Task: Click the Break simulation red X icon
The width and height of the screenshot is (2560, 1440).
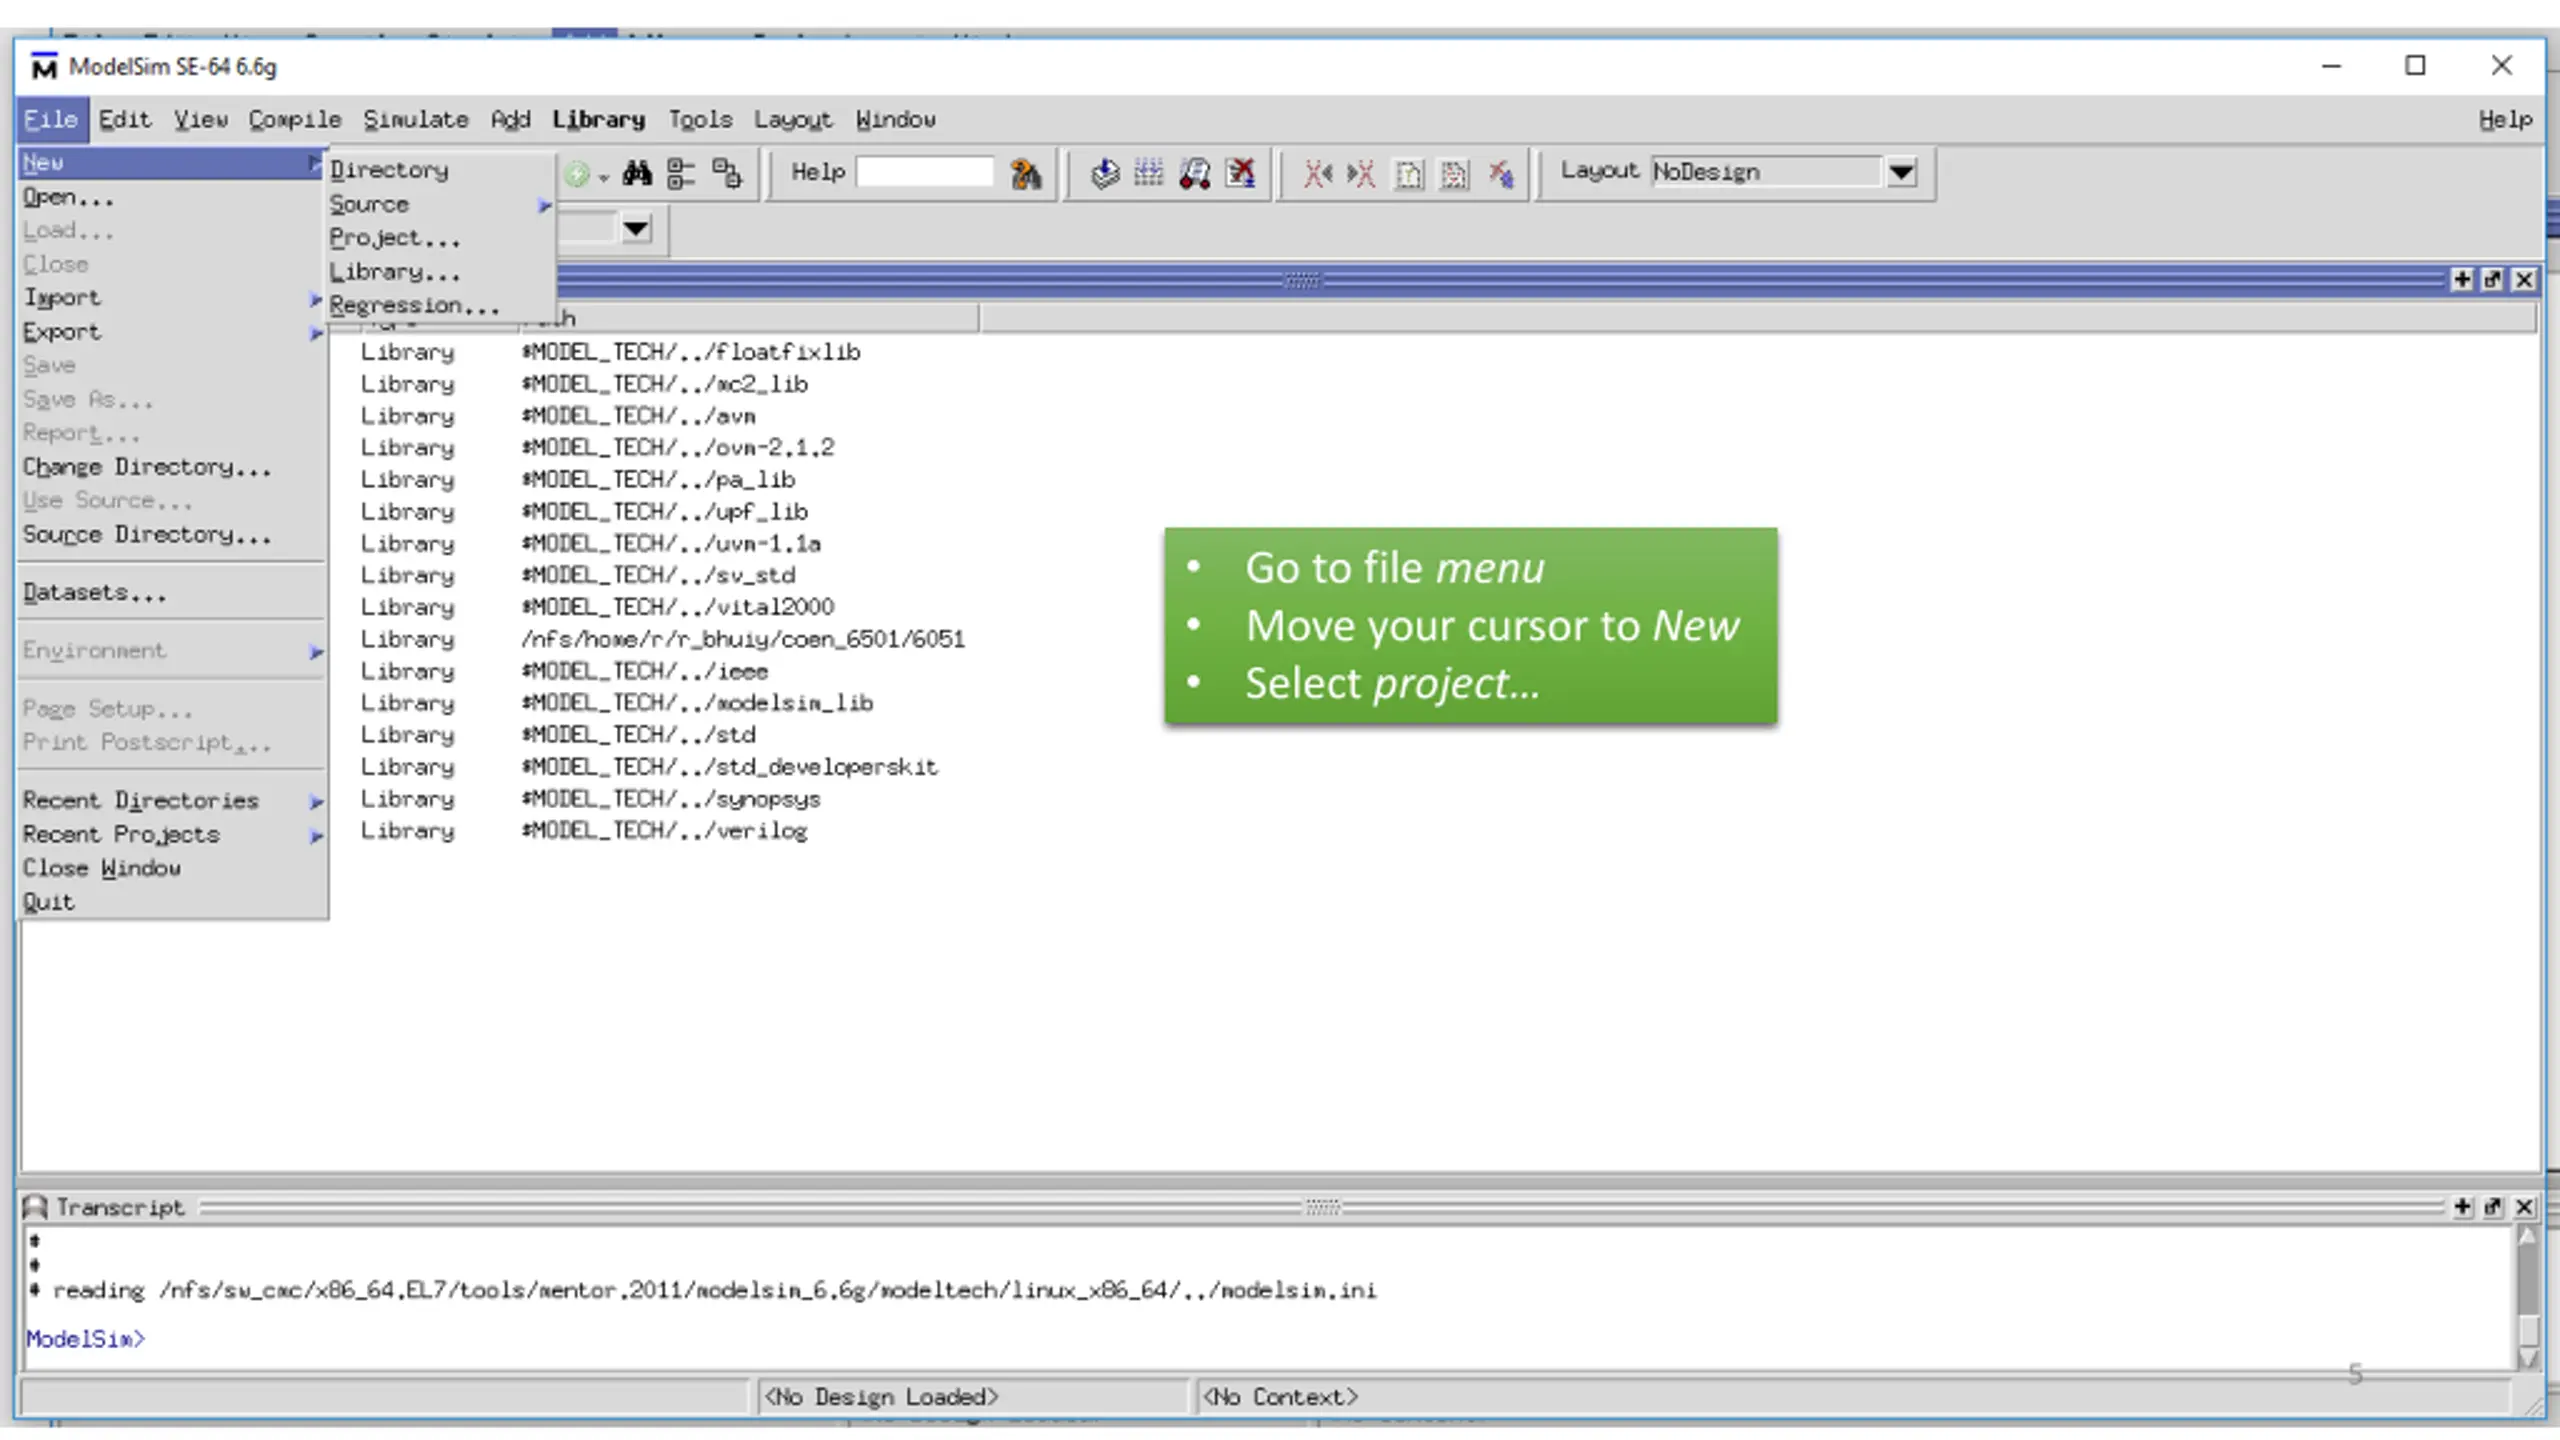Action: coord(1241,174)
